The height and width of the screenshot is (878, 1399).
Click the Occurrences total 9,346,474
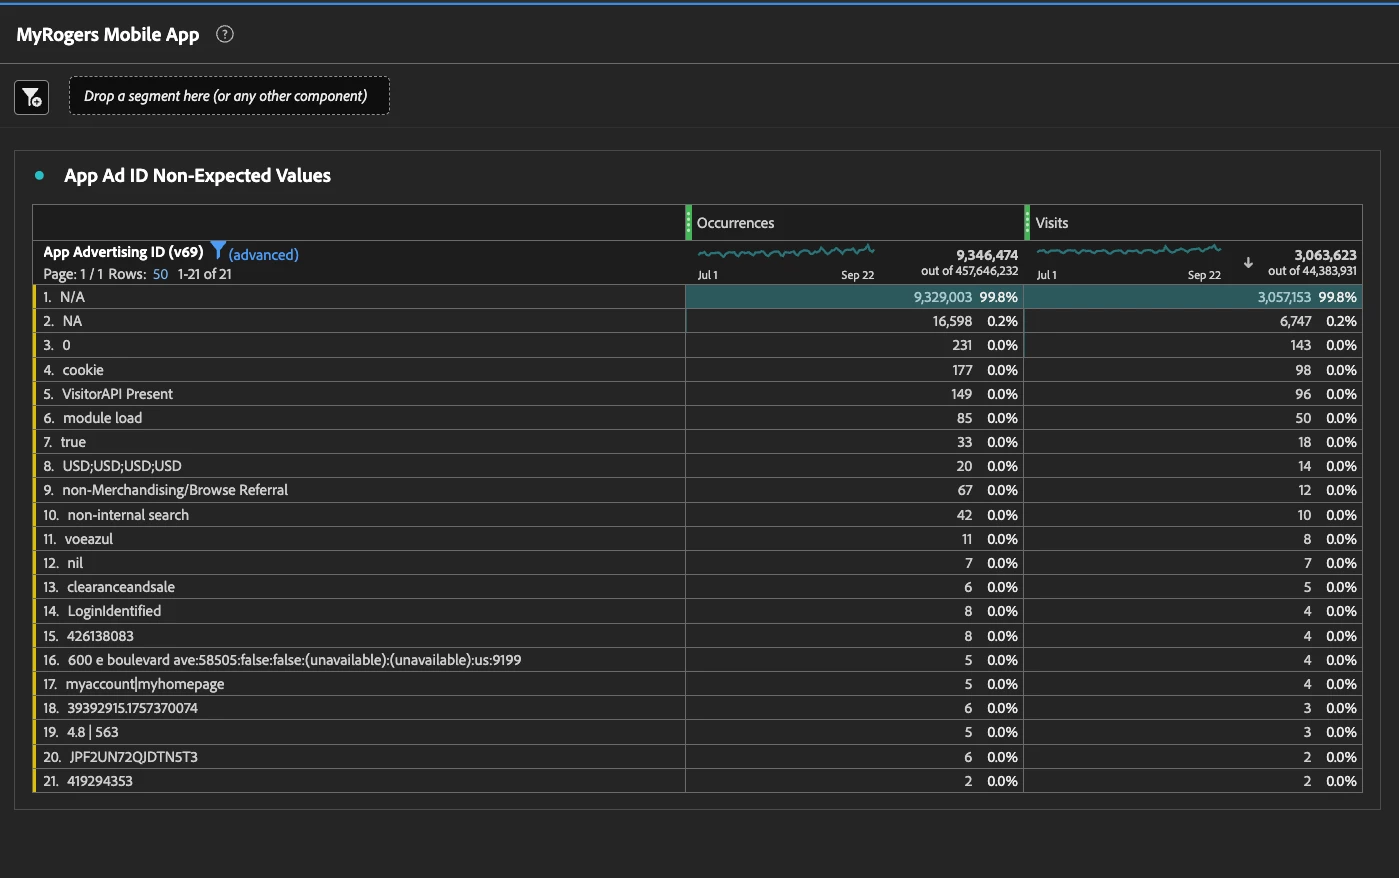(x=987, y=255)
